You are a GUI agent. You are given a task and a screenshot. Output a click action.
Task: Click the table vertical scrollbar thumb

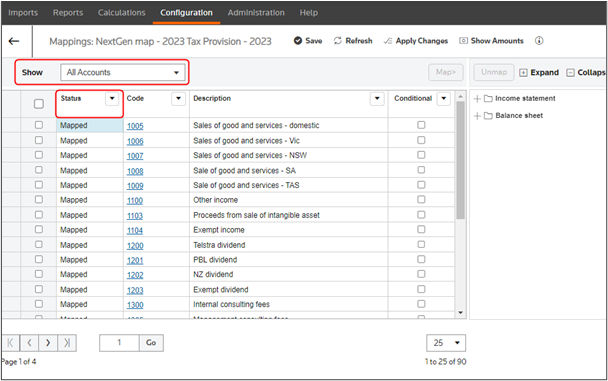coord(460,160)
